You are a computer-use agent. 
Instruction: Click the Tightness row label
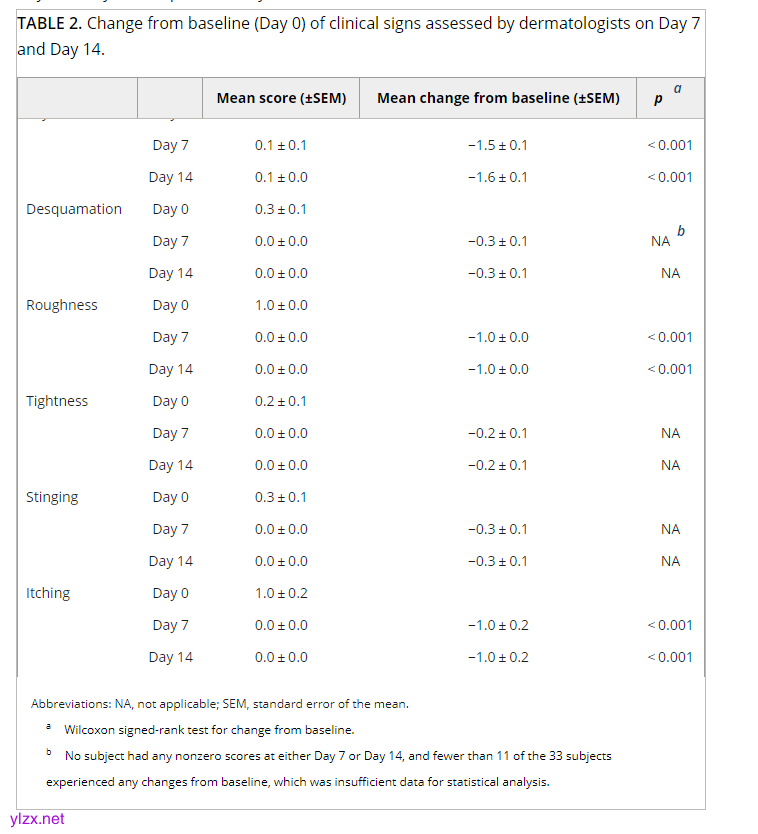57,401
